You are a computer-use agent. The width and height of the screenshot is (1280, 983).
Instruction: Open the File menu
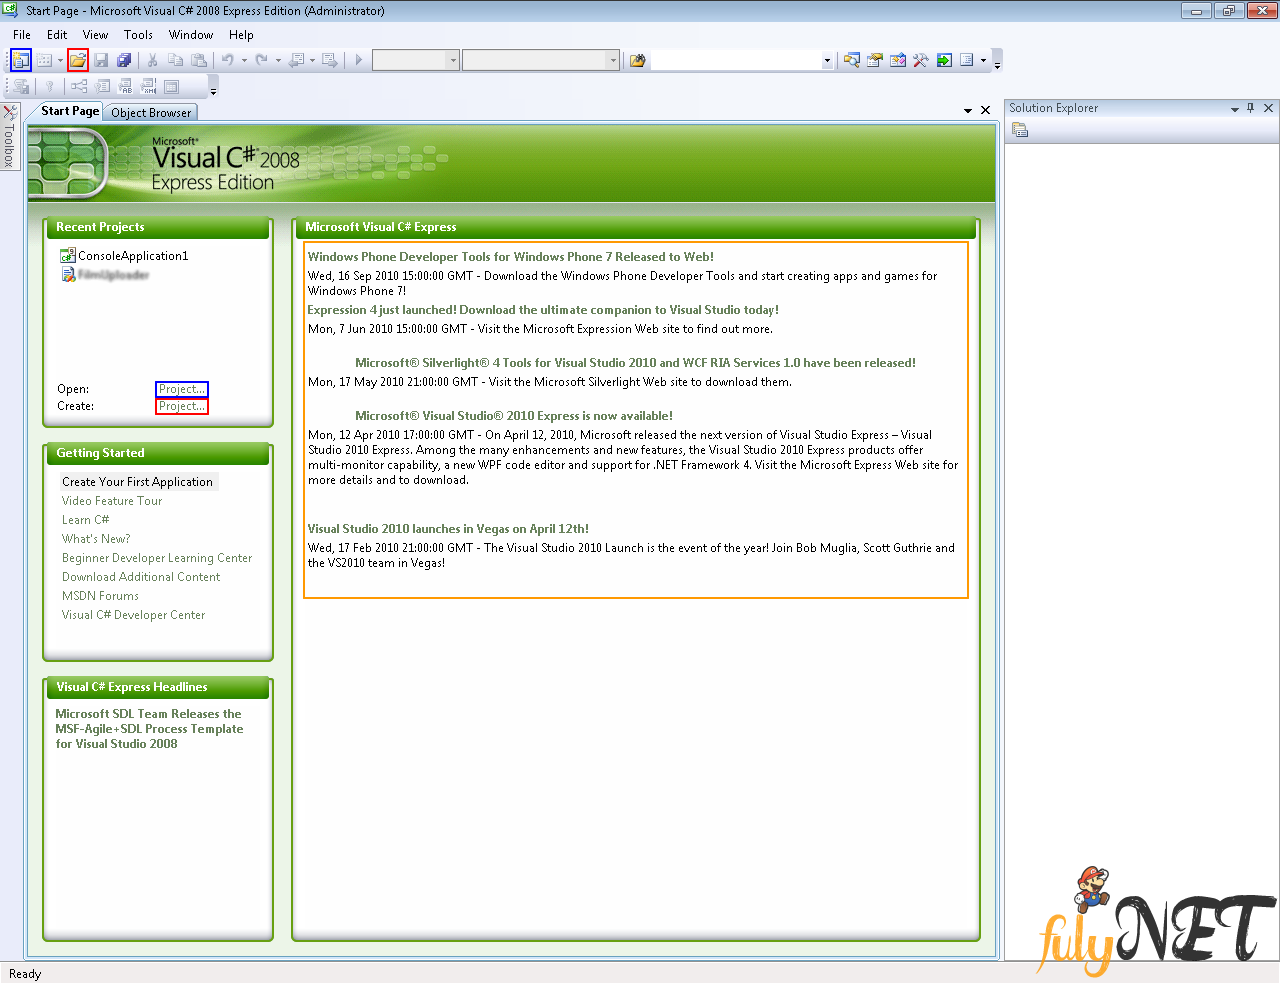pyautogui.click(x=22, y=34)
